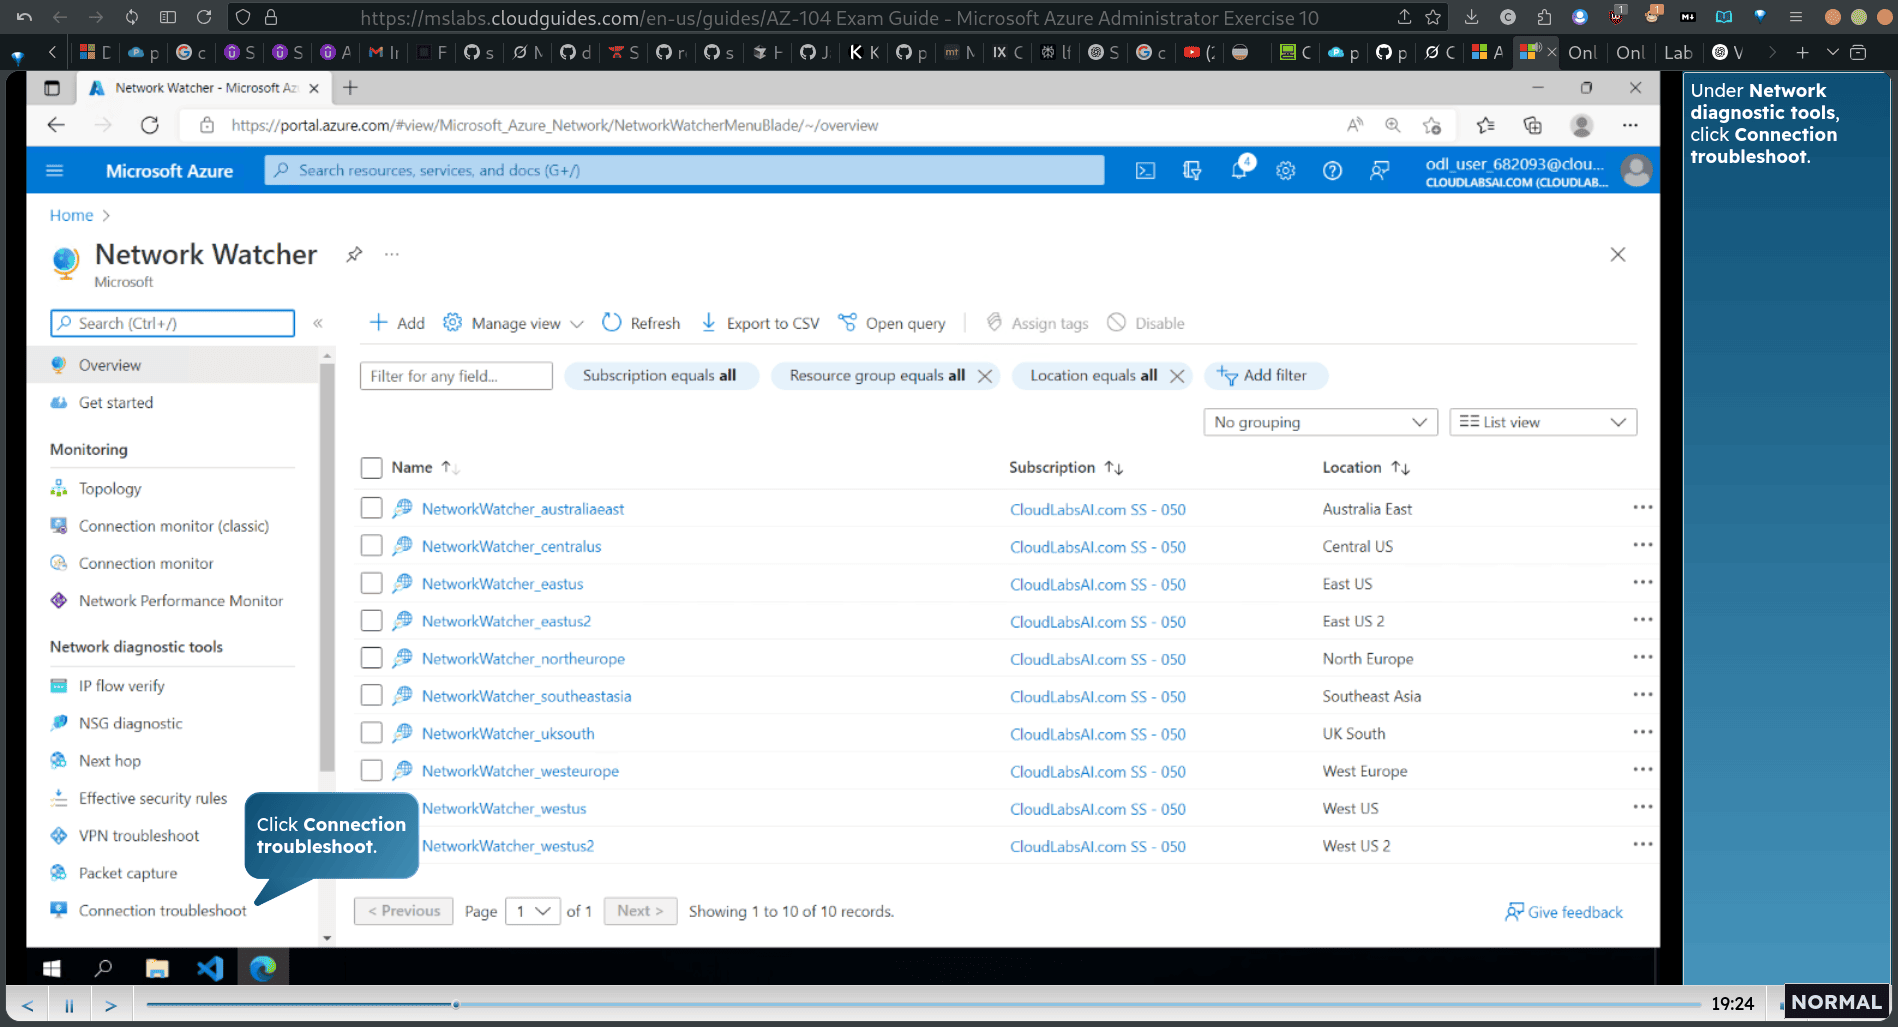The image size is (1898, 1027).
Task: Open the help question mark icon
Action: [1332, 171]
